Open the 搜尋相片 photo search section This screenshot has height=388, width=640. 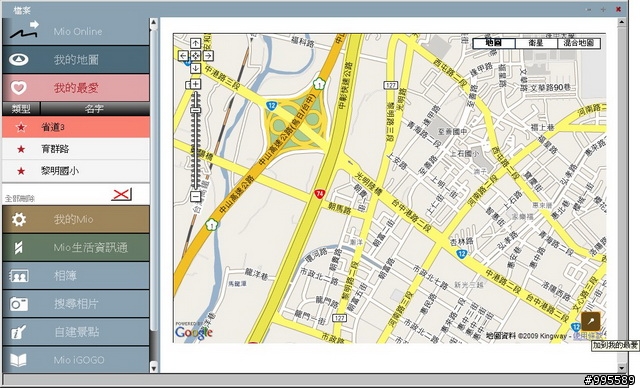[x=76, y=304]
